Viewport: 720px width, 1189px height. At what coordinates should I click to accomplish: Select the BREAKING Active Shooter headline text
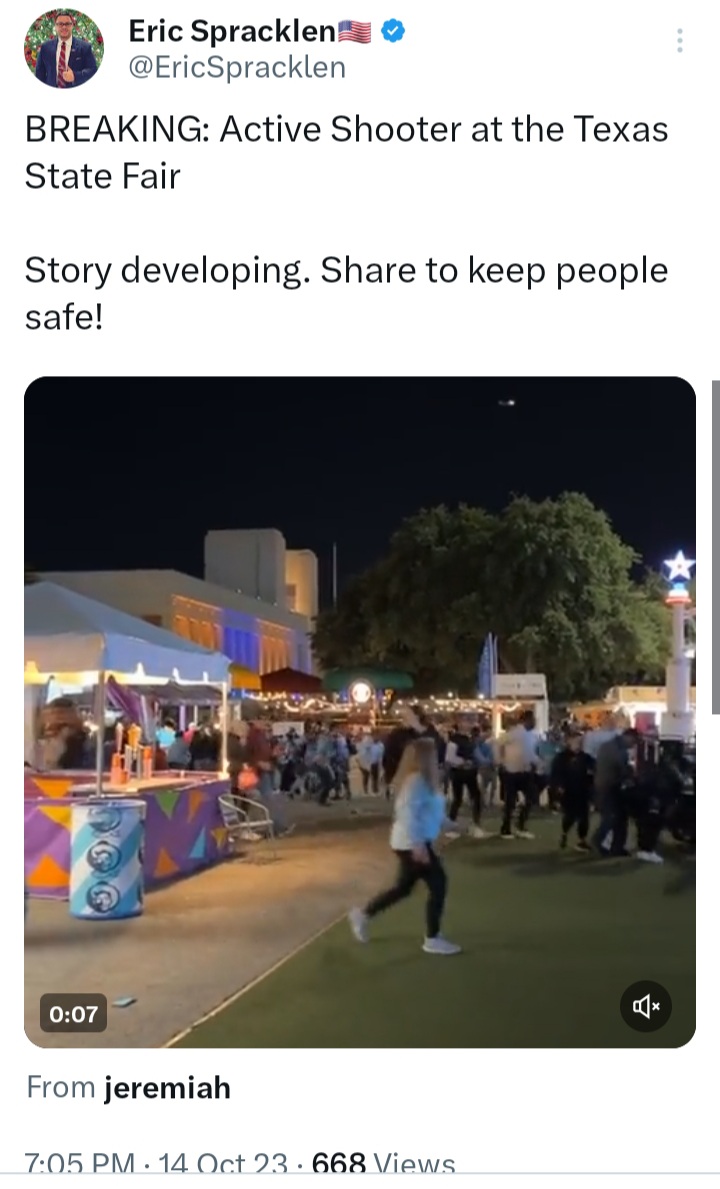tap(346, 152)
